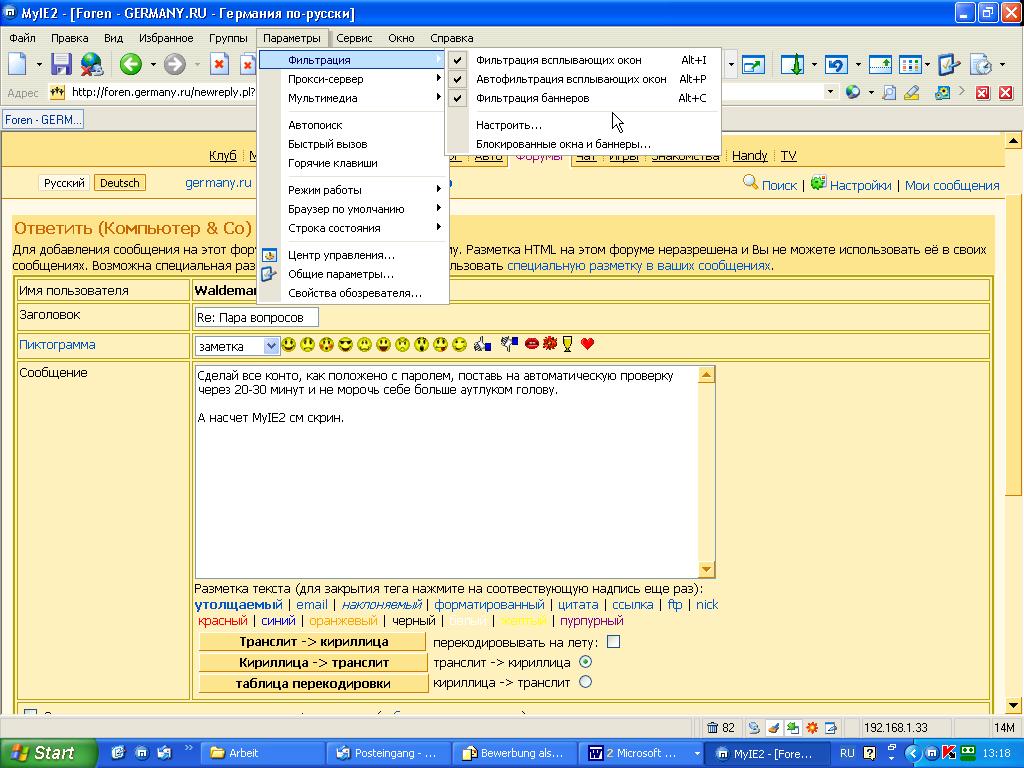The height and width of the screenshot is (768, 1024).
Task: Click the clock history toolbar icon
Action: [x=981, y=65]
